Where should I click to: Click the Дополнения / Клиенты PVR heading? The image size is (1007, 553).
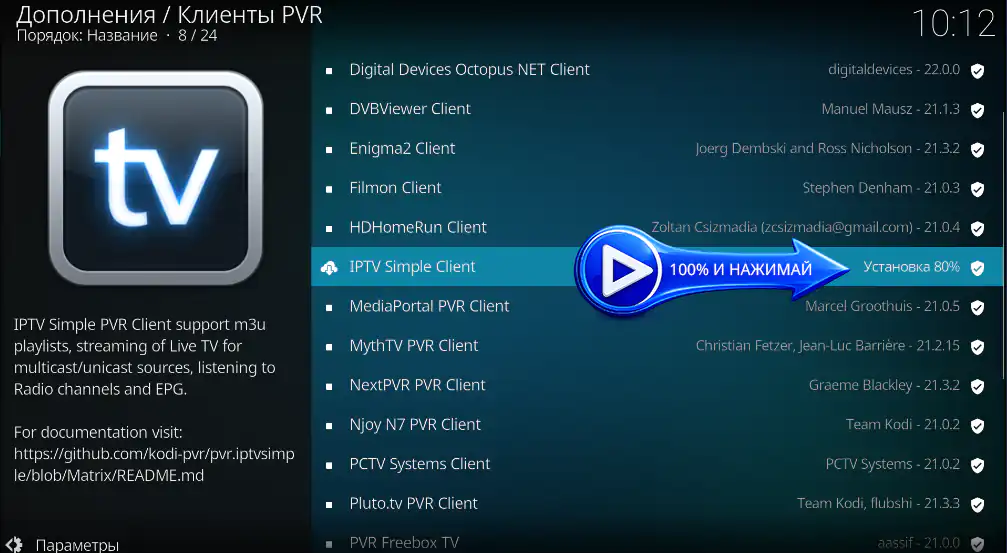click(x=169, y=14)
